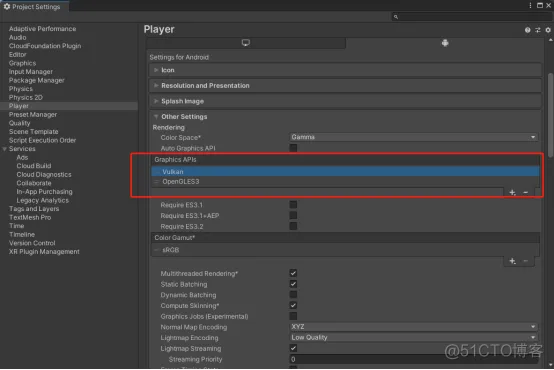Enable Require ES3.1 checkbox
554x370 pixels.
(x=293, y=205)
